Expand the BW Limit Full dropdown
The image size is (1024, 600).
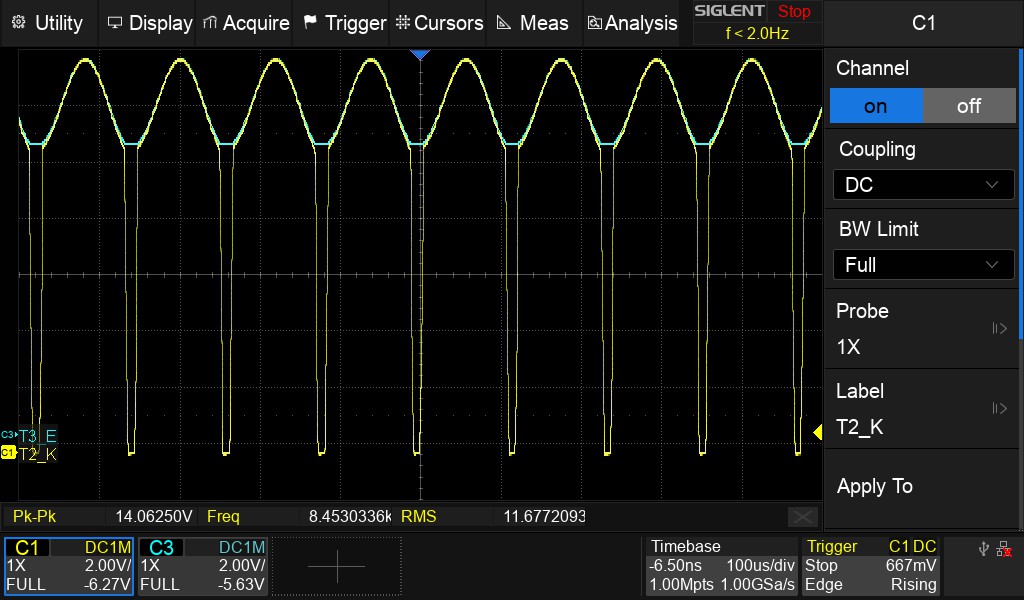point(922,265)
